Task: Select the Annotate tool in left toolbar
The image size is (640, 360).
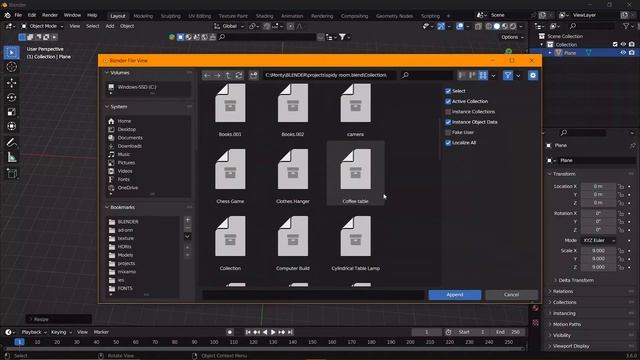Action: pyautogui.click(x=11, y=142)
